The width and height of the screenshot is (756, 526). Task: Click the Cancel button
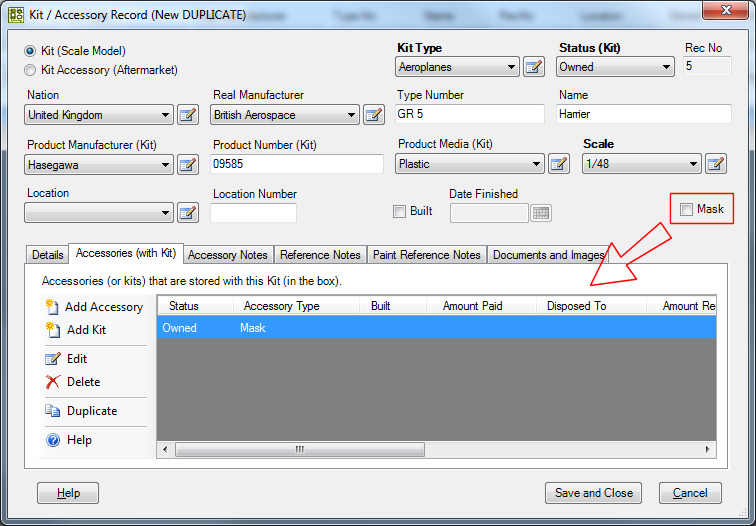(x=690, y=493)
